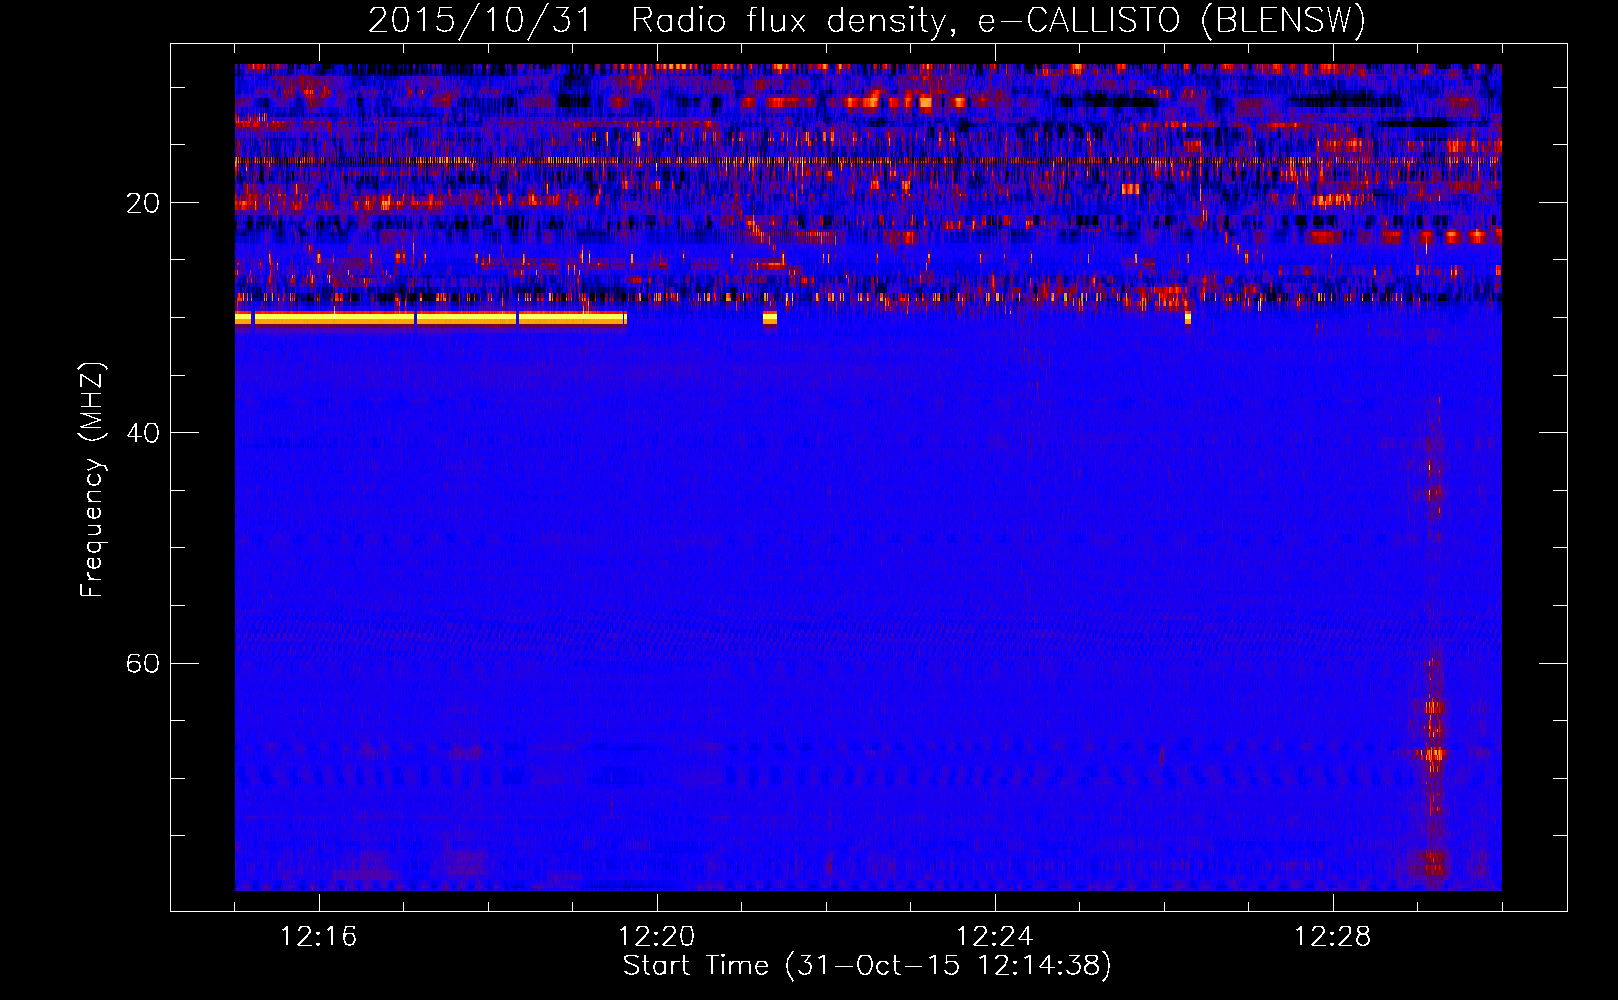Select the 12:28 time tick label

tap(1332, 937)
